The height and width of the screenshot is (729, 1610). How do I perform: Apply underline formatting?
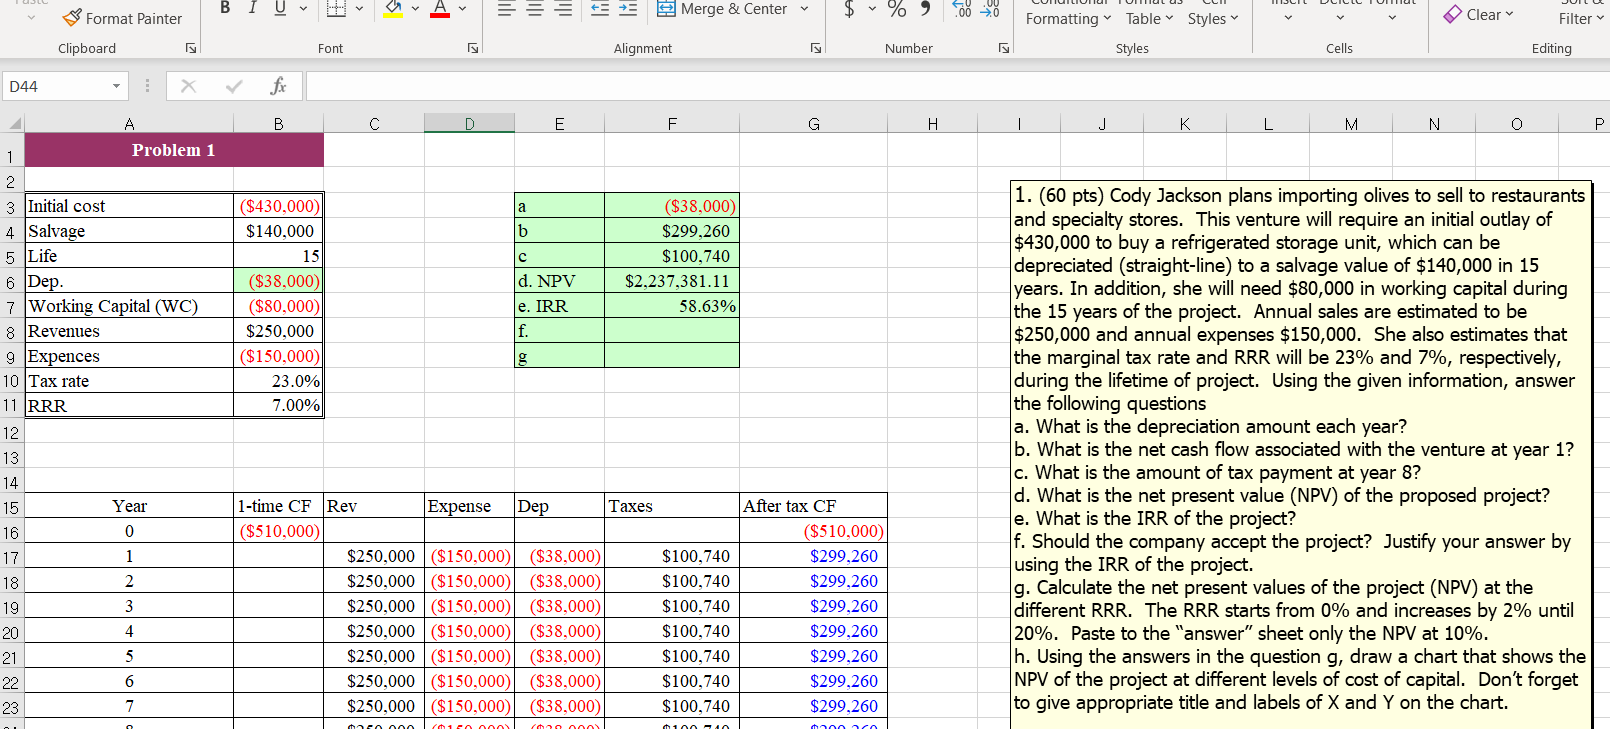[280, 8]
